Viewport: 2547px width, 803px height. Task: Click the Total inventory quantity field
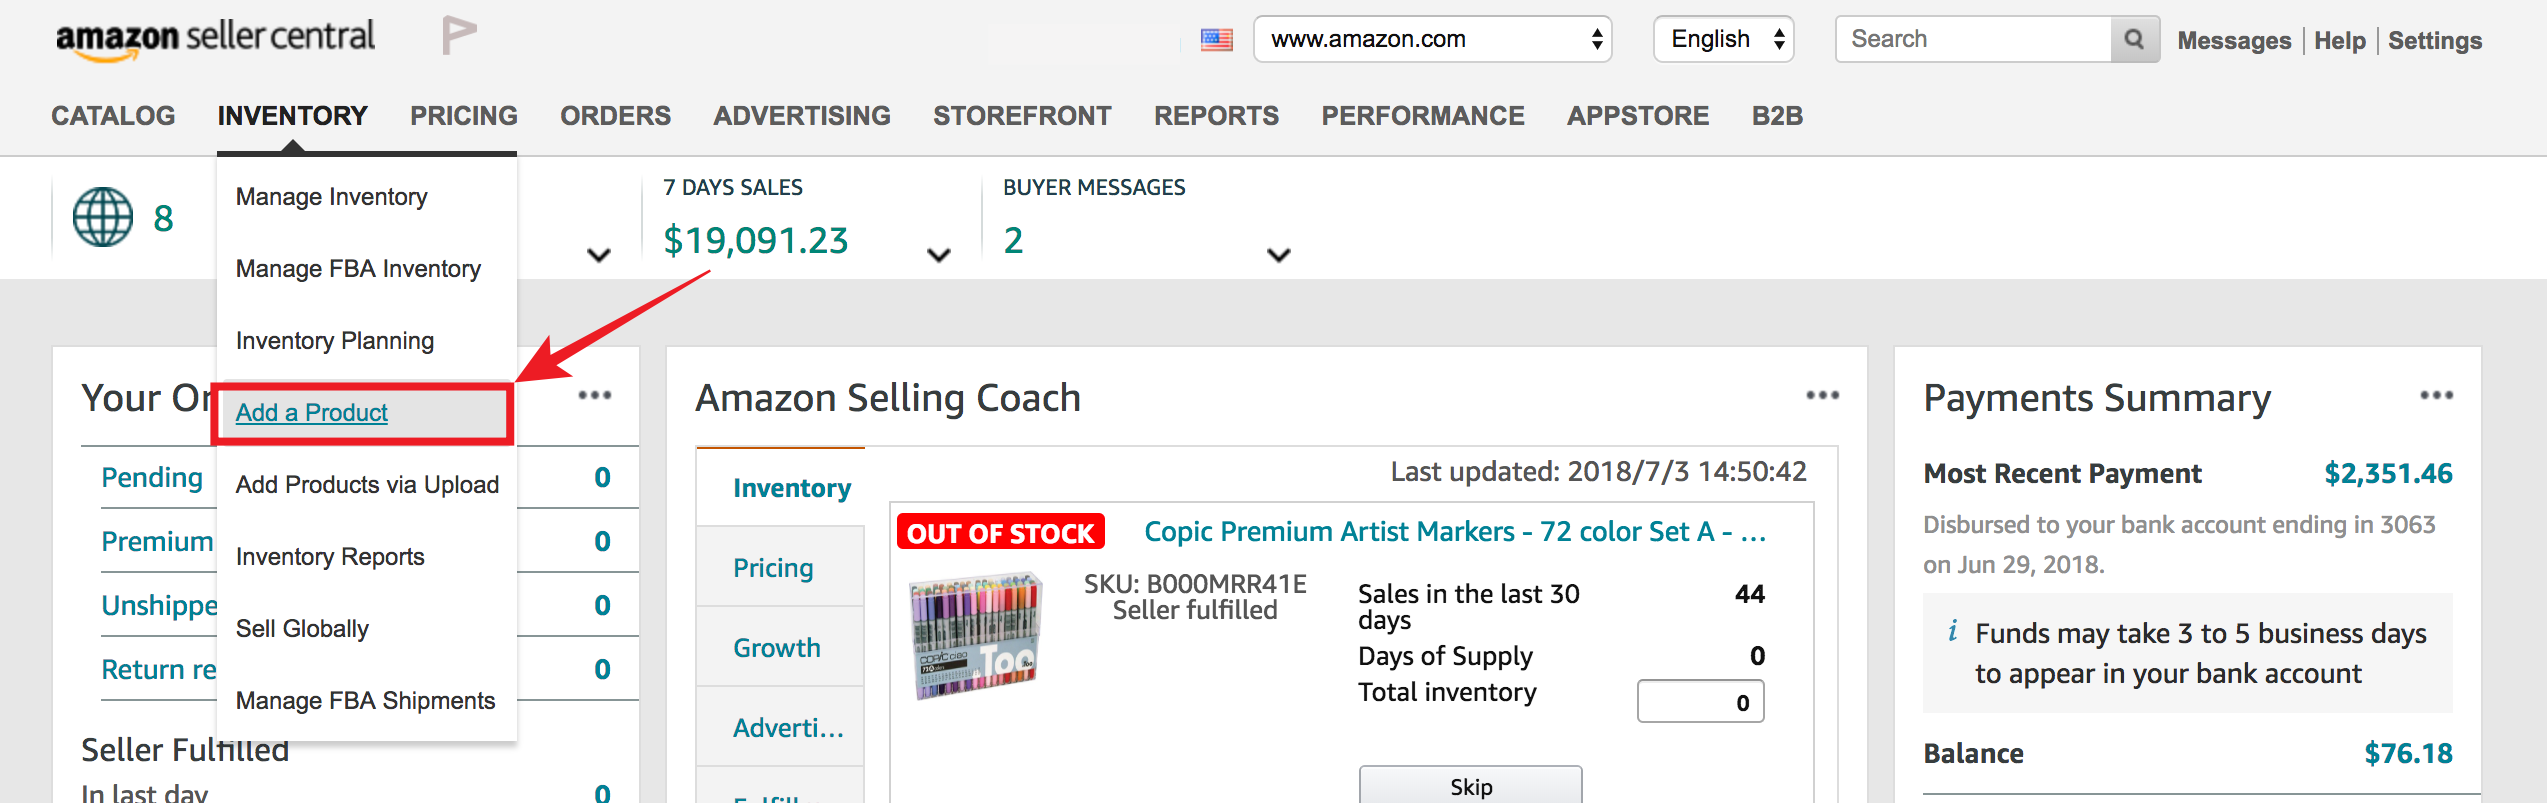coord(1700,702)
